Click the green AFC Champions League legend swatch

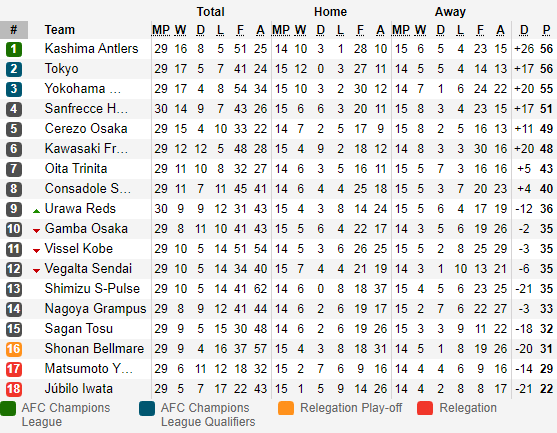(8, 408)
